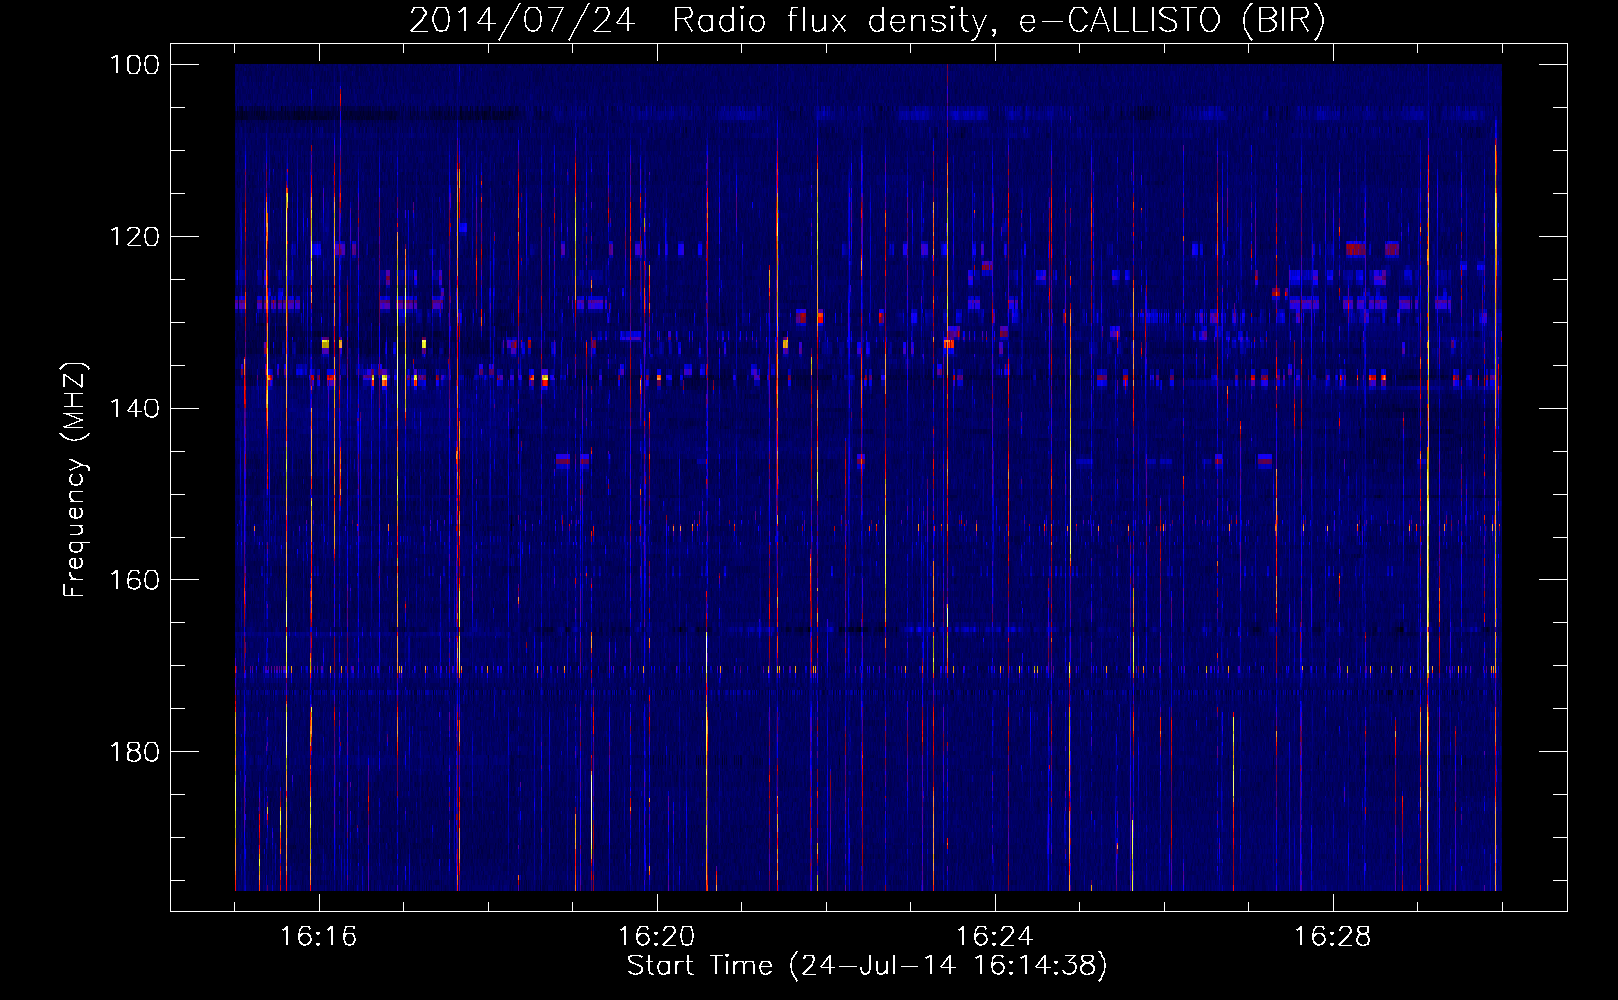This screenshot has width=1618, height=1000.
Task: Click the '140' frequency tick label
Action: coord(134,408)
